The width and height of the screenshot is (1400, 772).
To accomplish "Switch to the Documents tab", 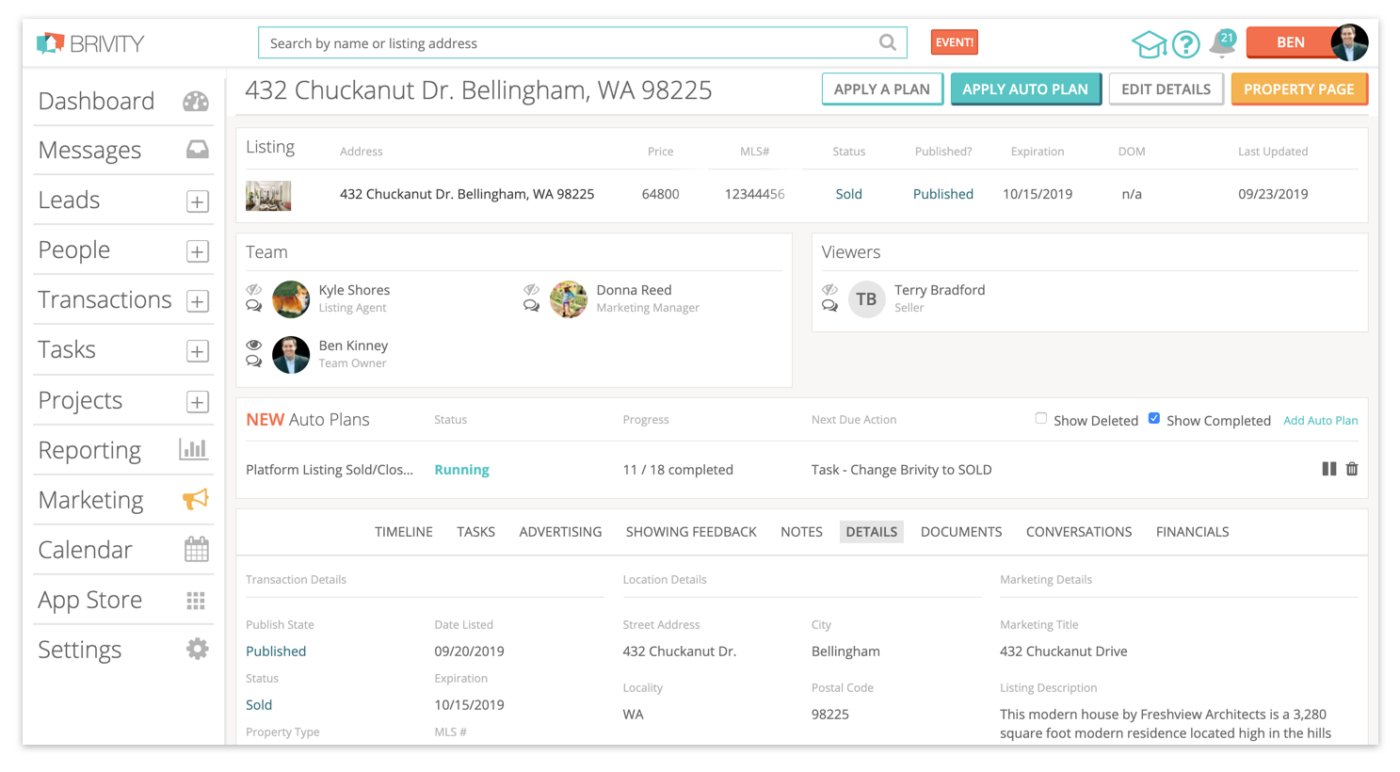I will coord(960,531).
